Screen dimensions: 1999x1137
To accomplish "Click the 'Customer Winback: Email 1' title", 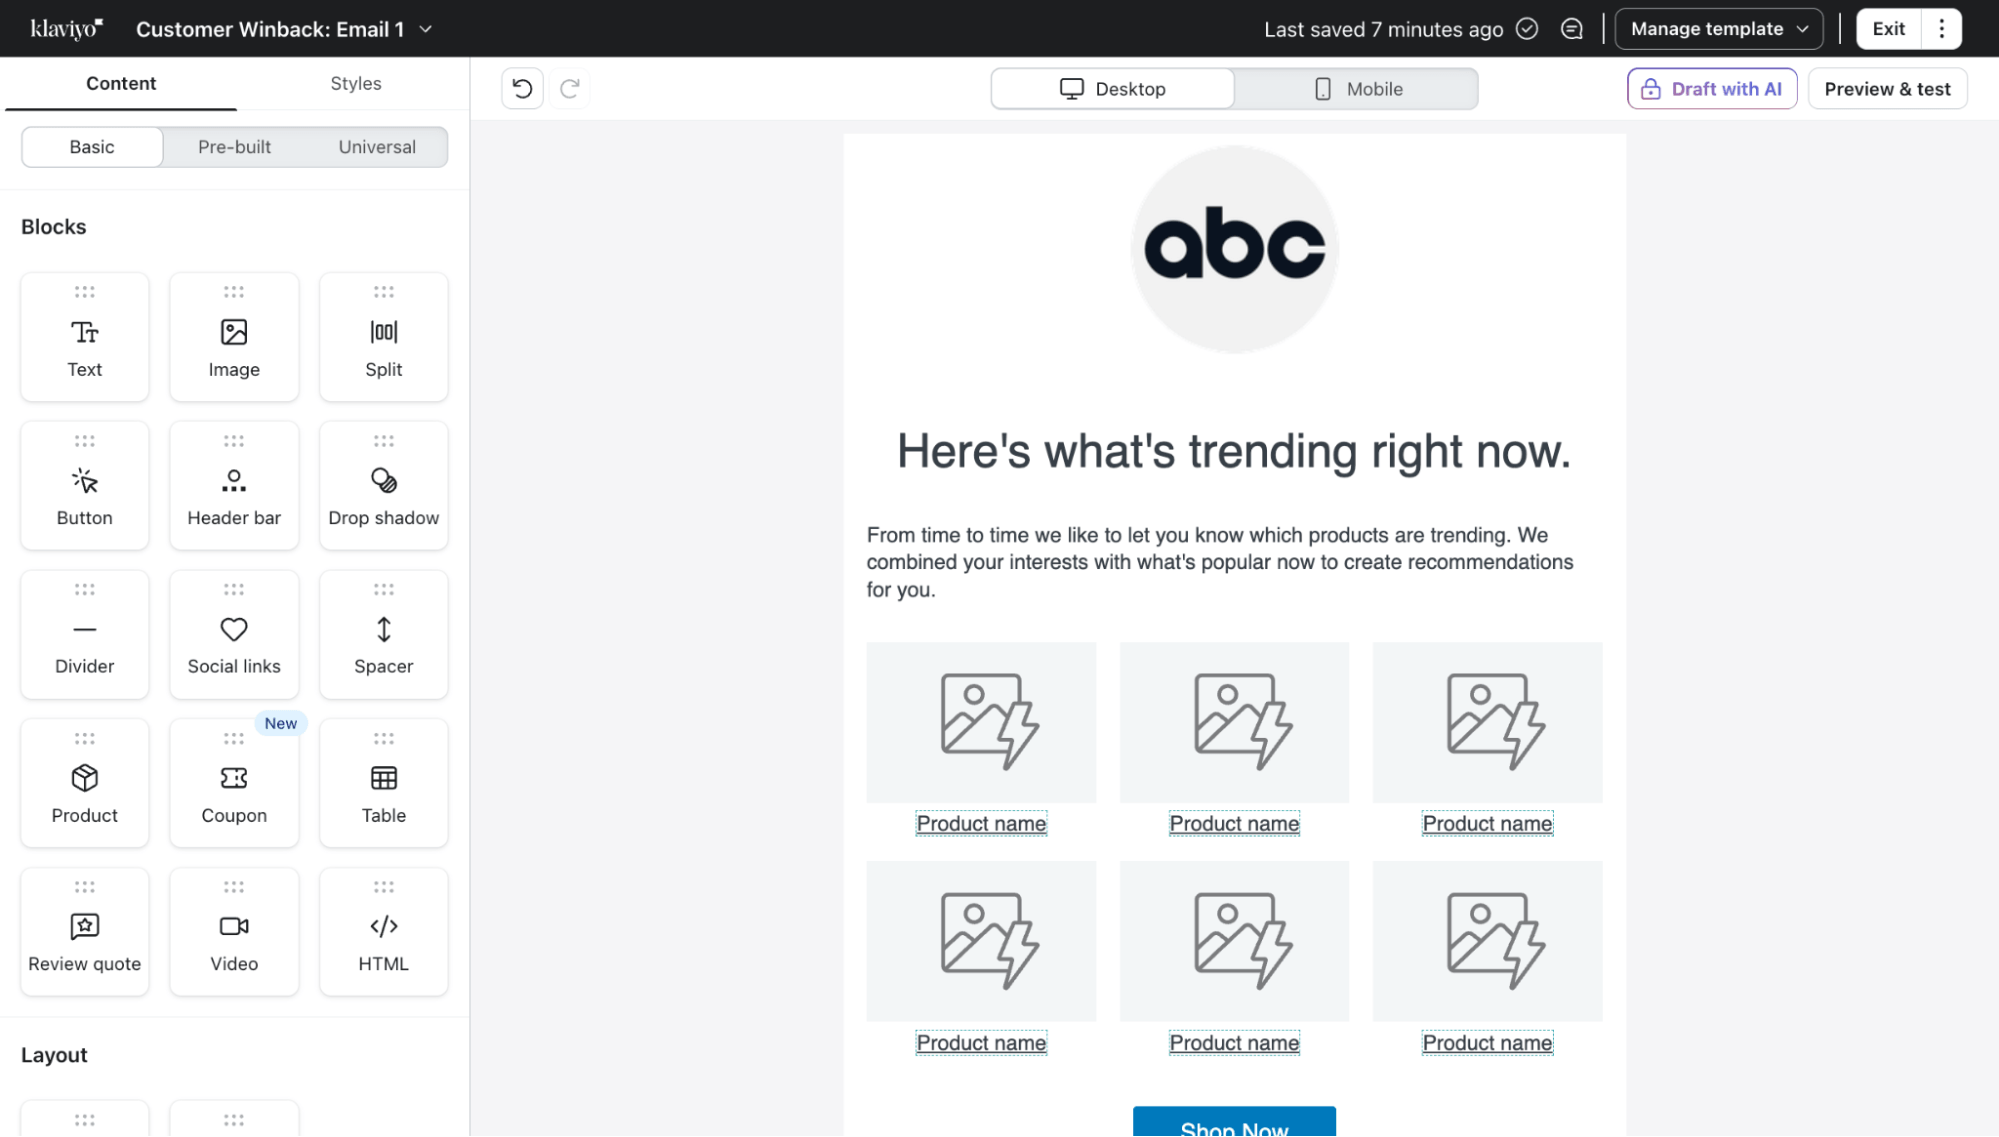I will point(270,29).
